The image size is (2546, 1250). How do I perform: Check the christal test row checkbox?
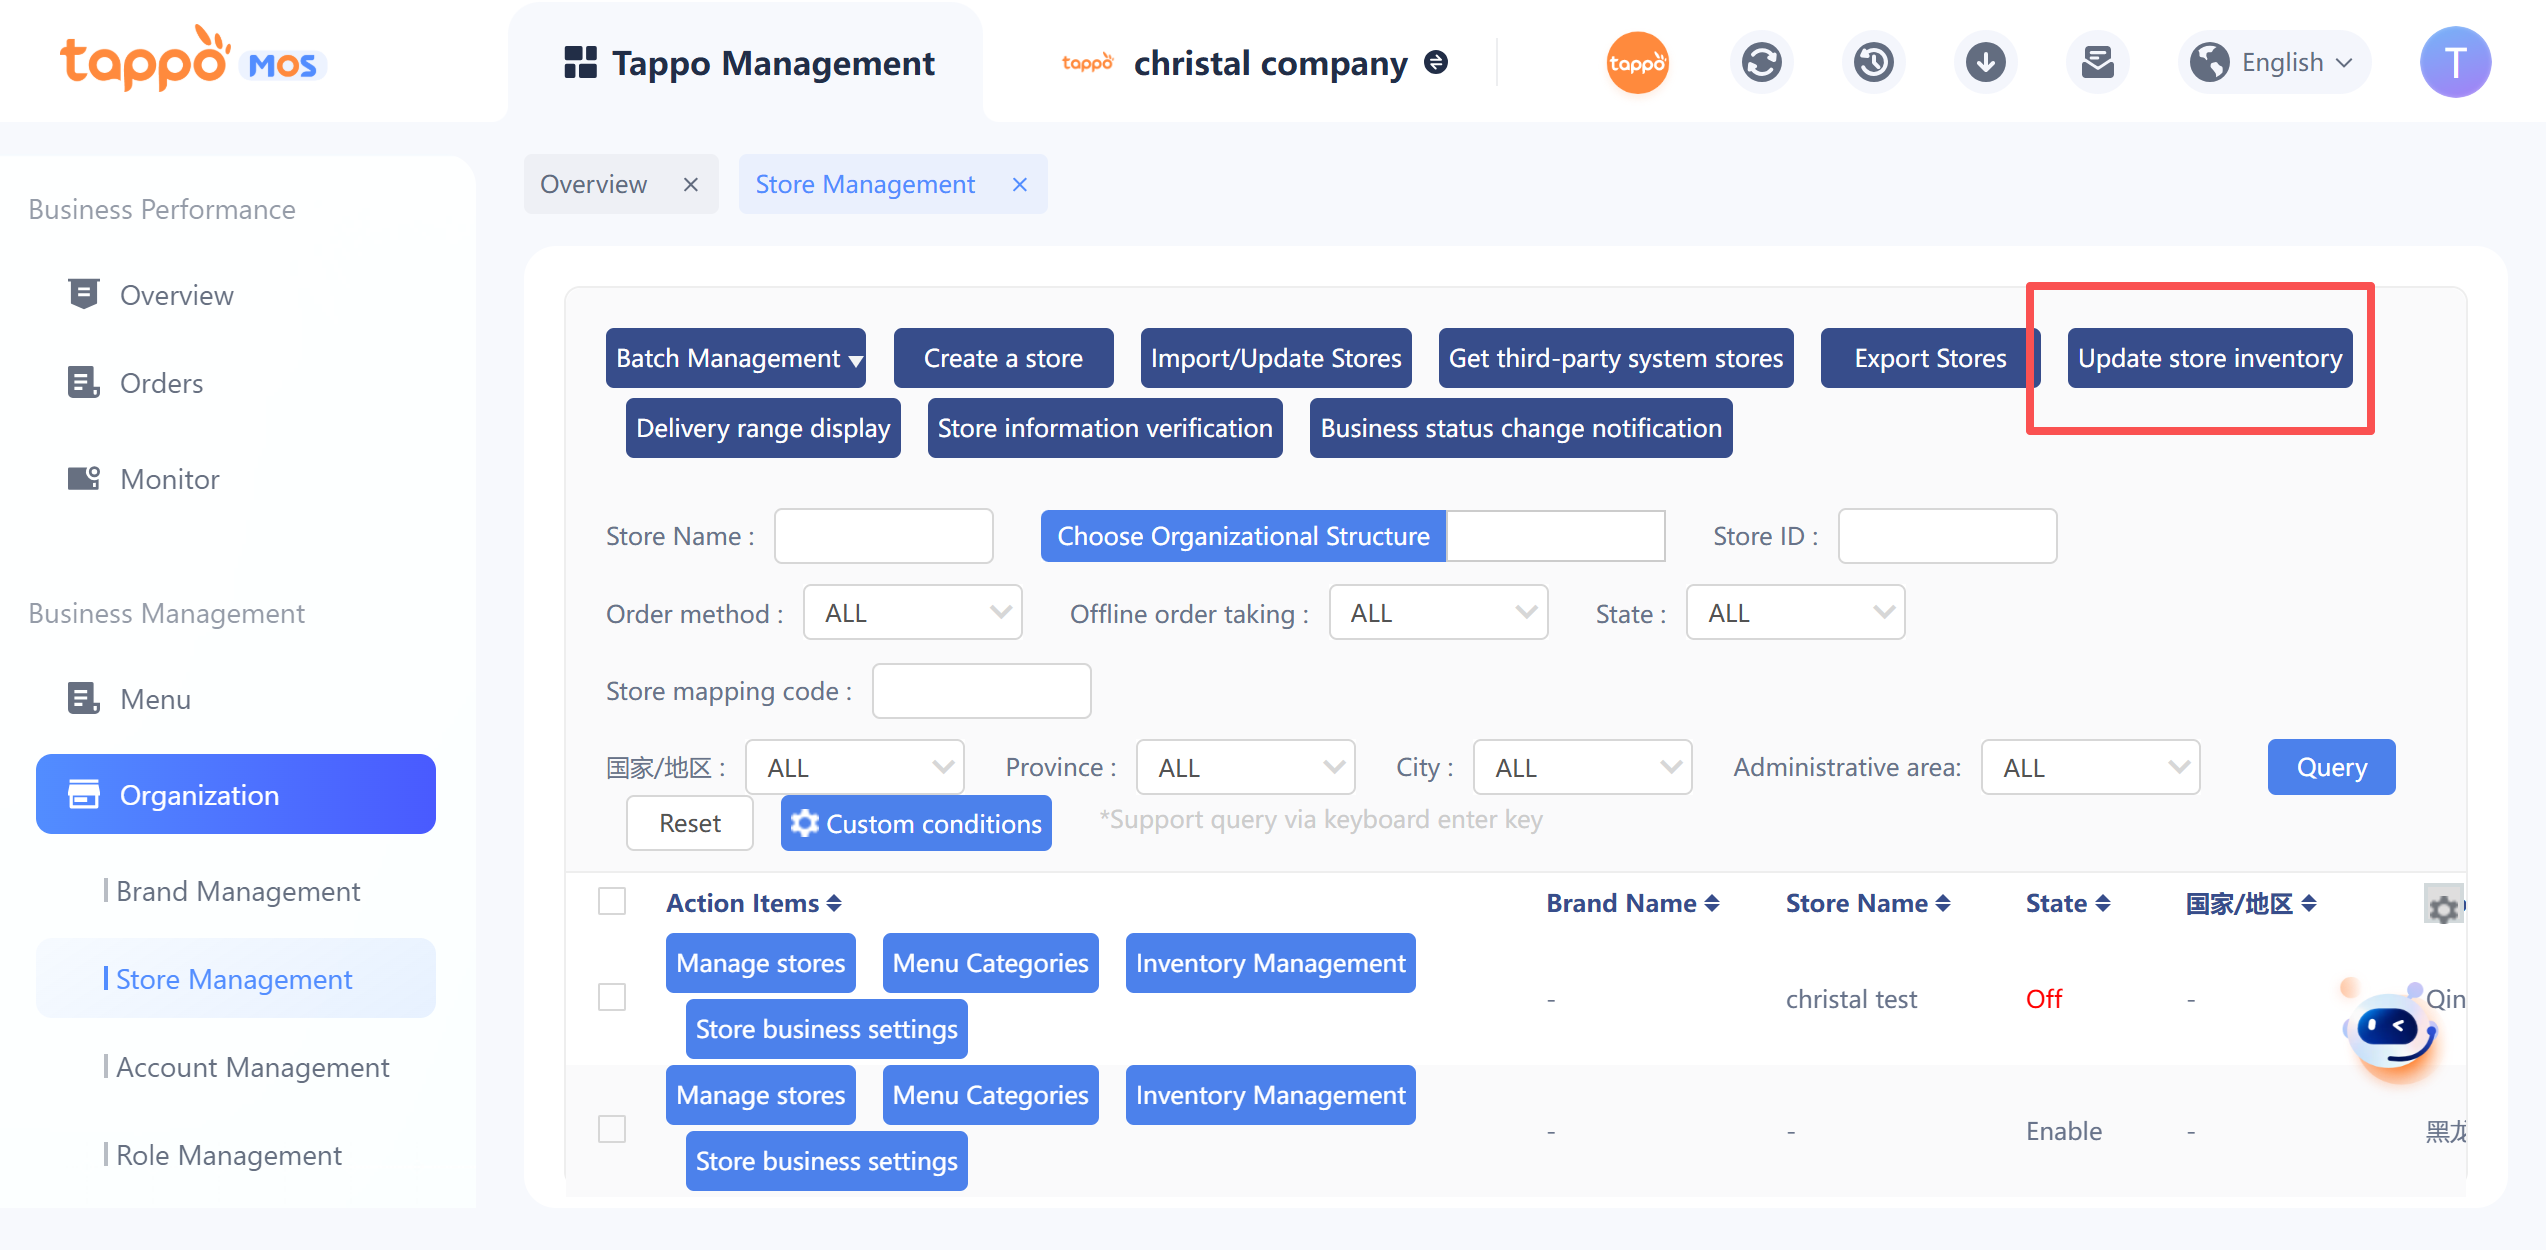(x=612, y=997)
